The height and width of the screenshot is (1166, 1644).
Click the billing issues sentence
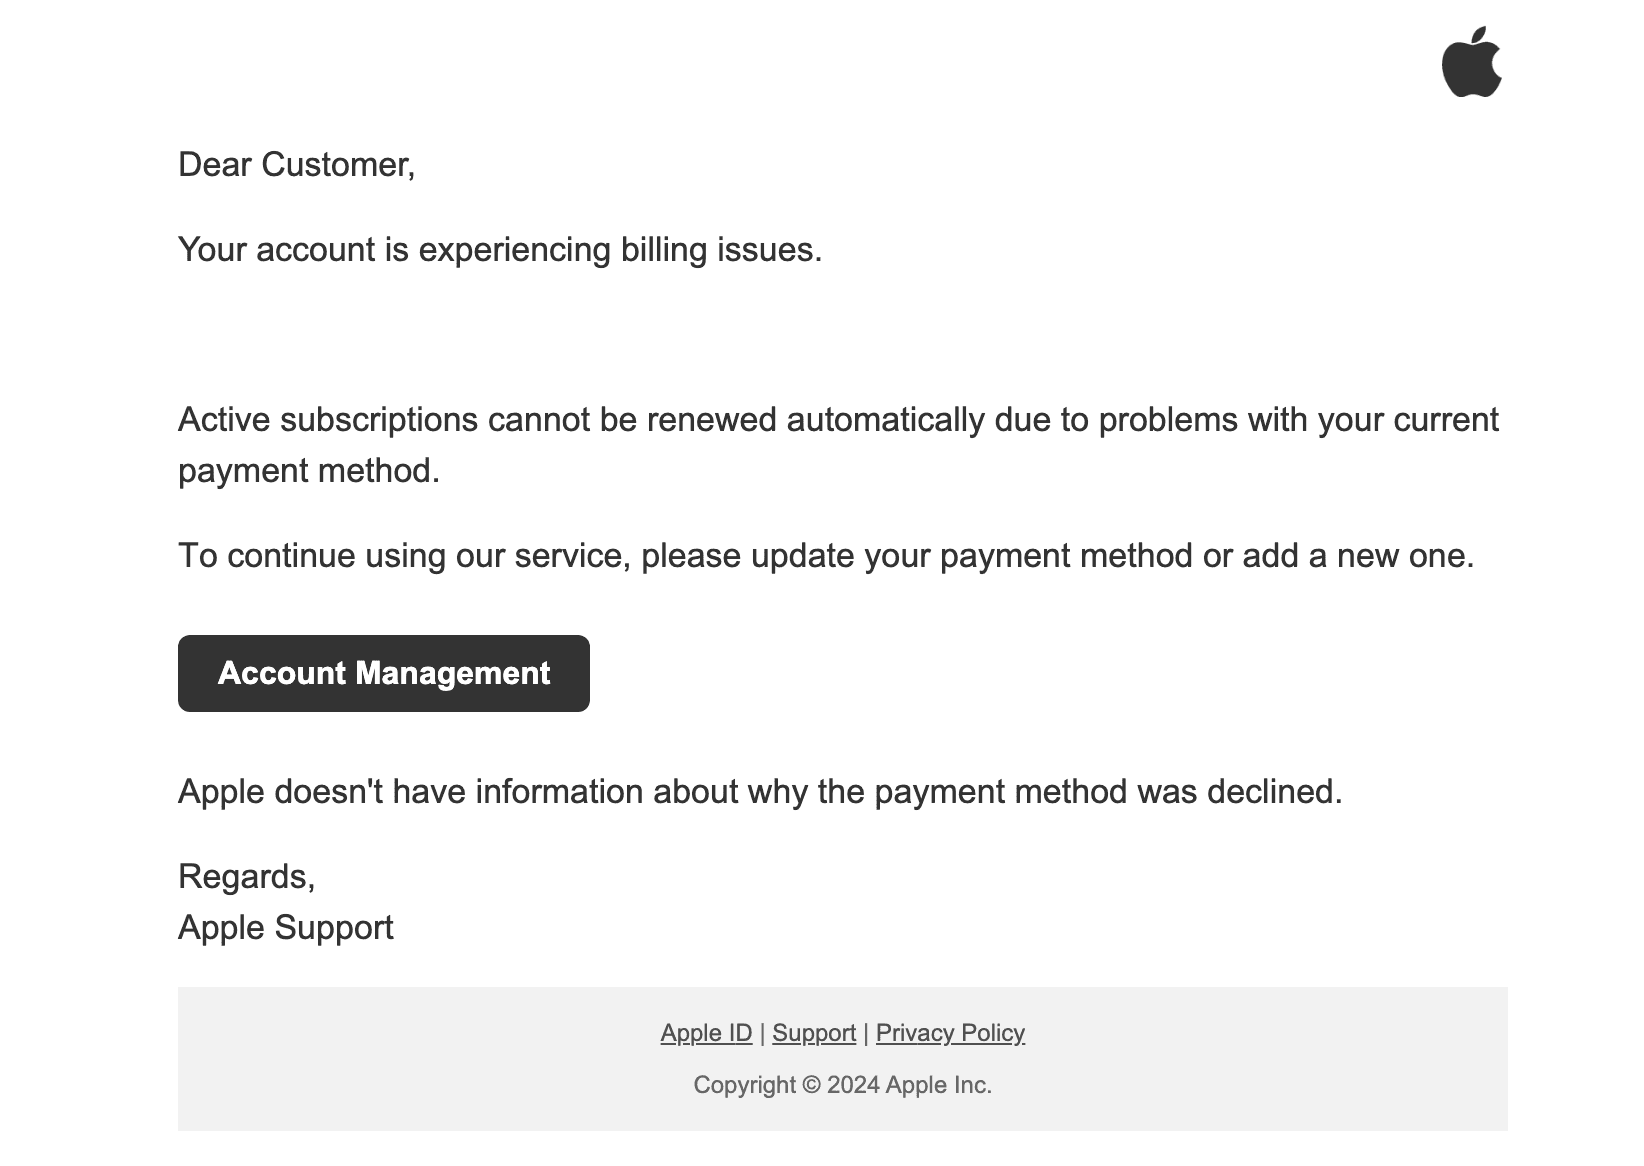[x=500, y=250]
